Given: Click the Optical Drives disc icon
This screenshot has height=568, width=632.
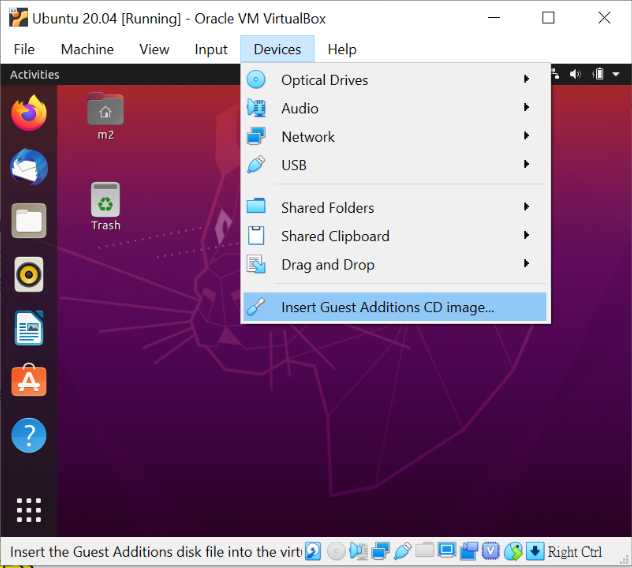Looking at the screenshot, I should (256, 79).
